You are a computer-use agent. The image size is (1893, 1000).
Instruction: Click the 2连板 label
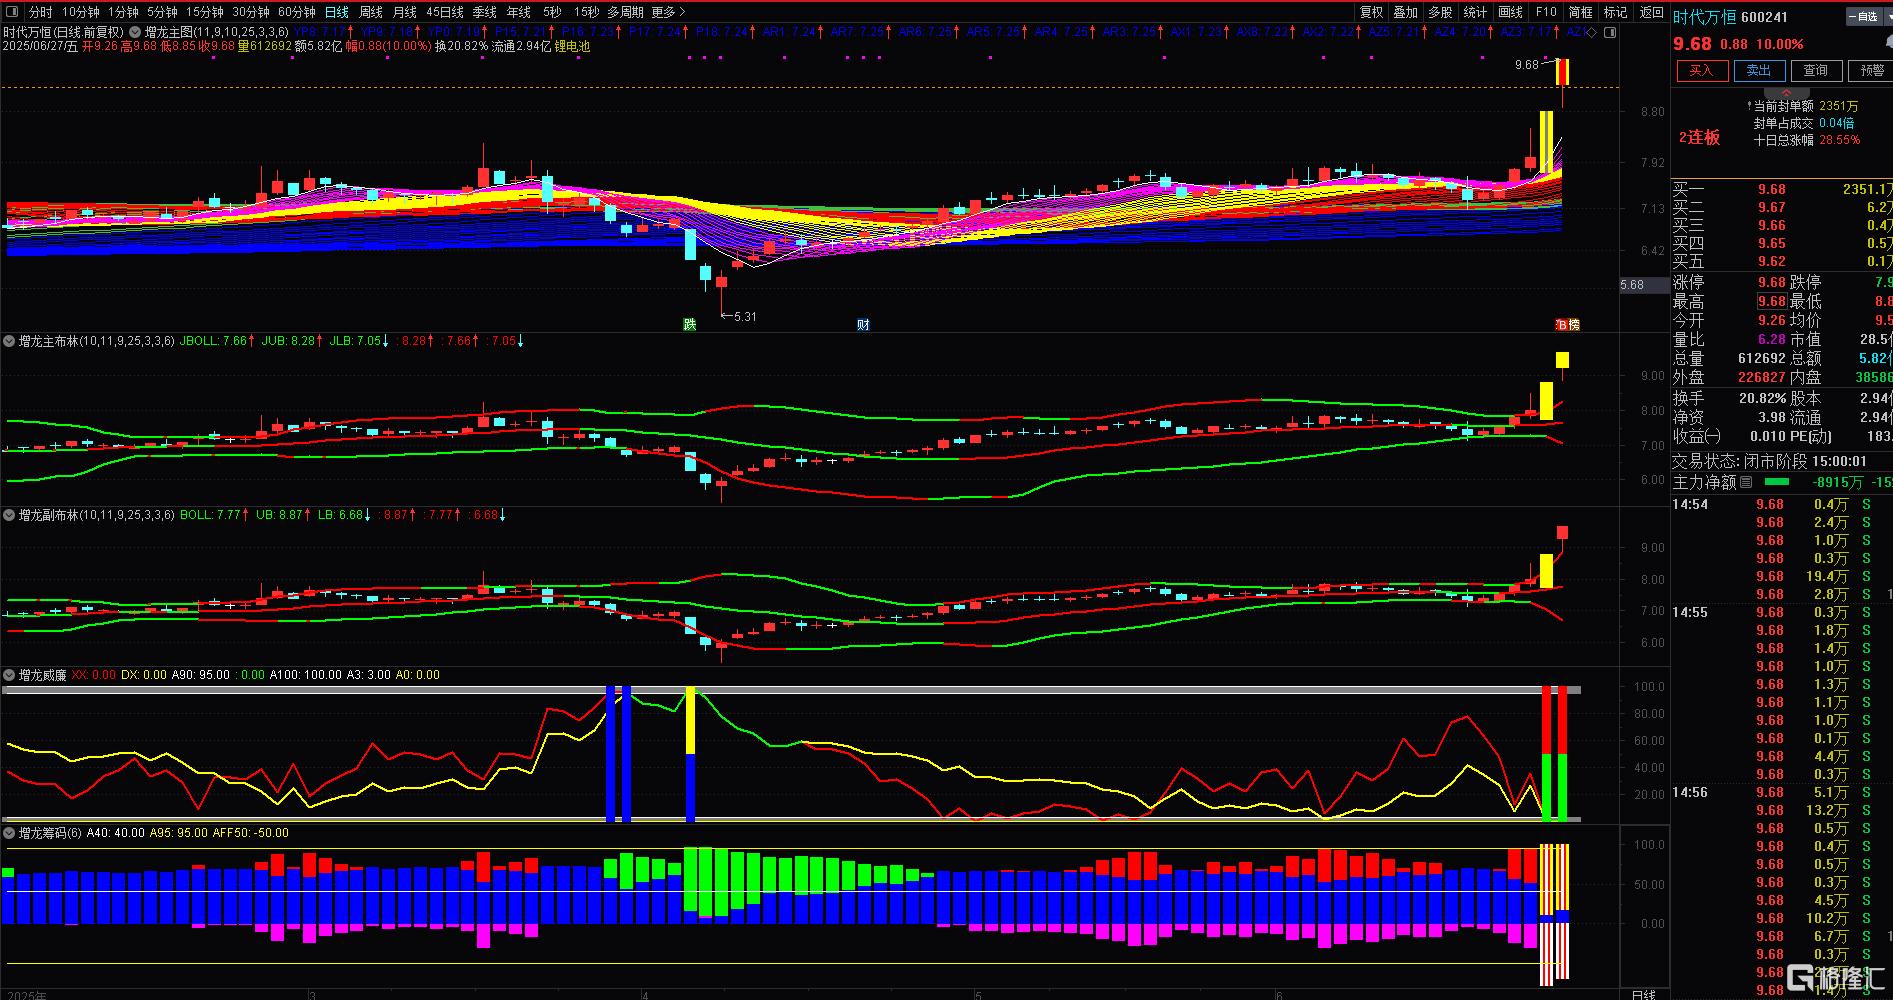(x=1699, y=138)
